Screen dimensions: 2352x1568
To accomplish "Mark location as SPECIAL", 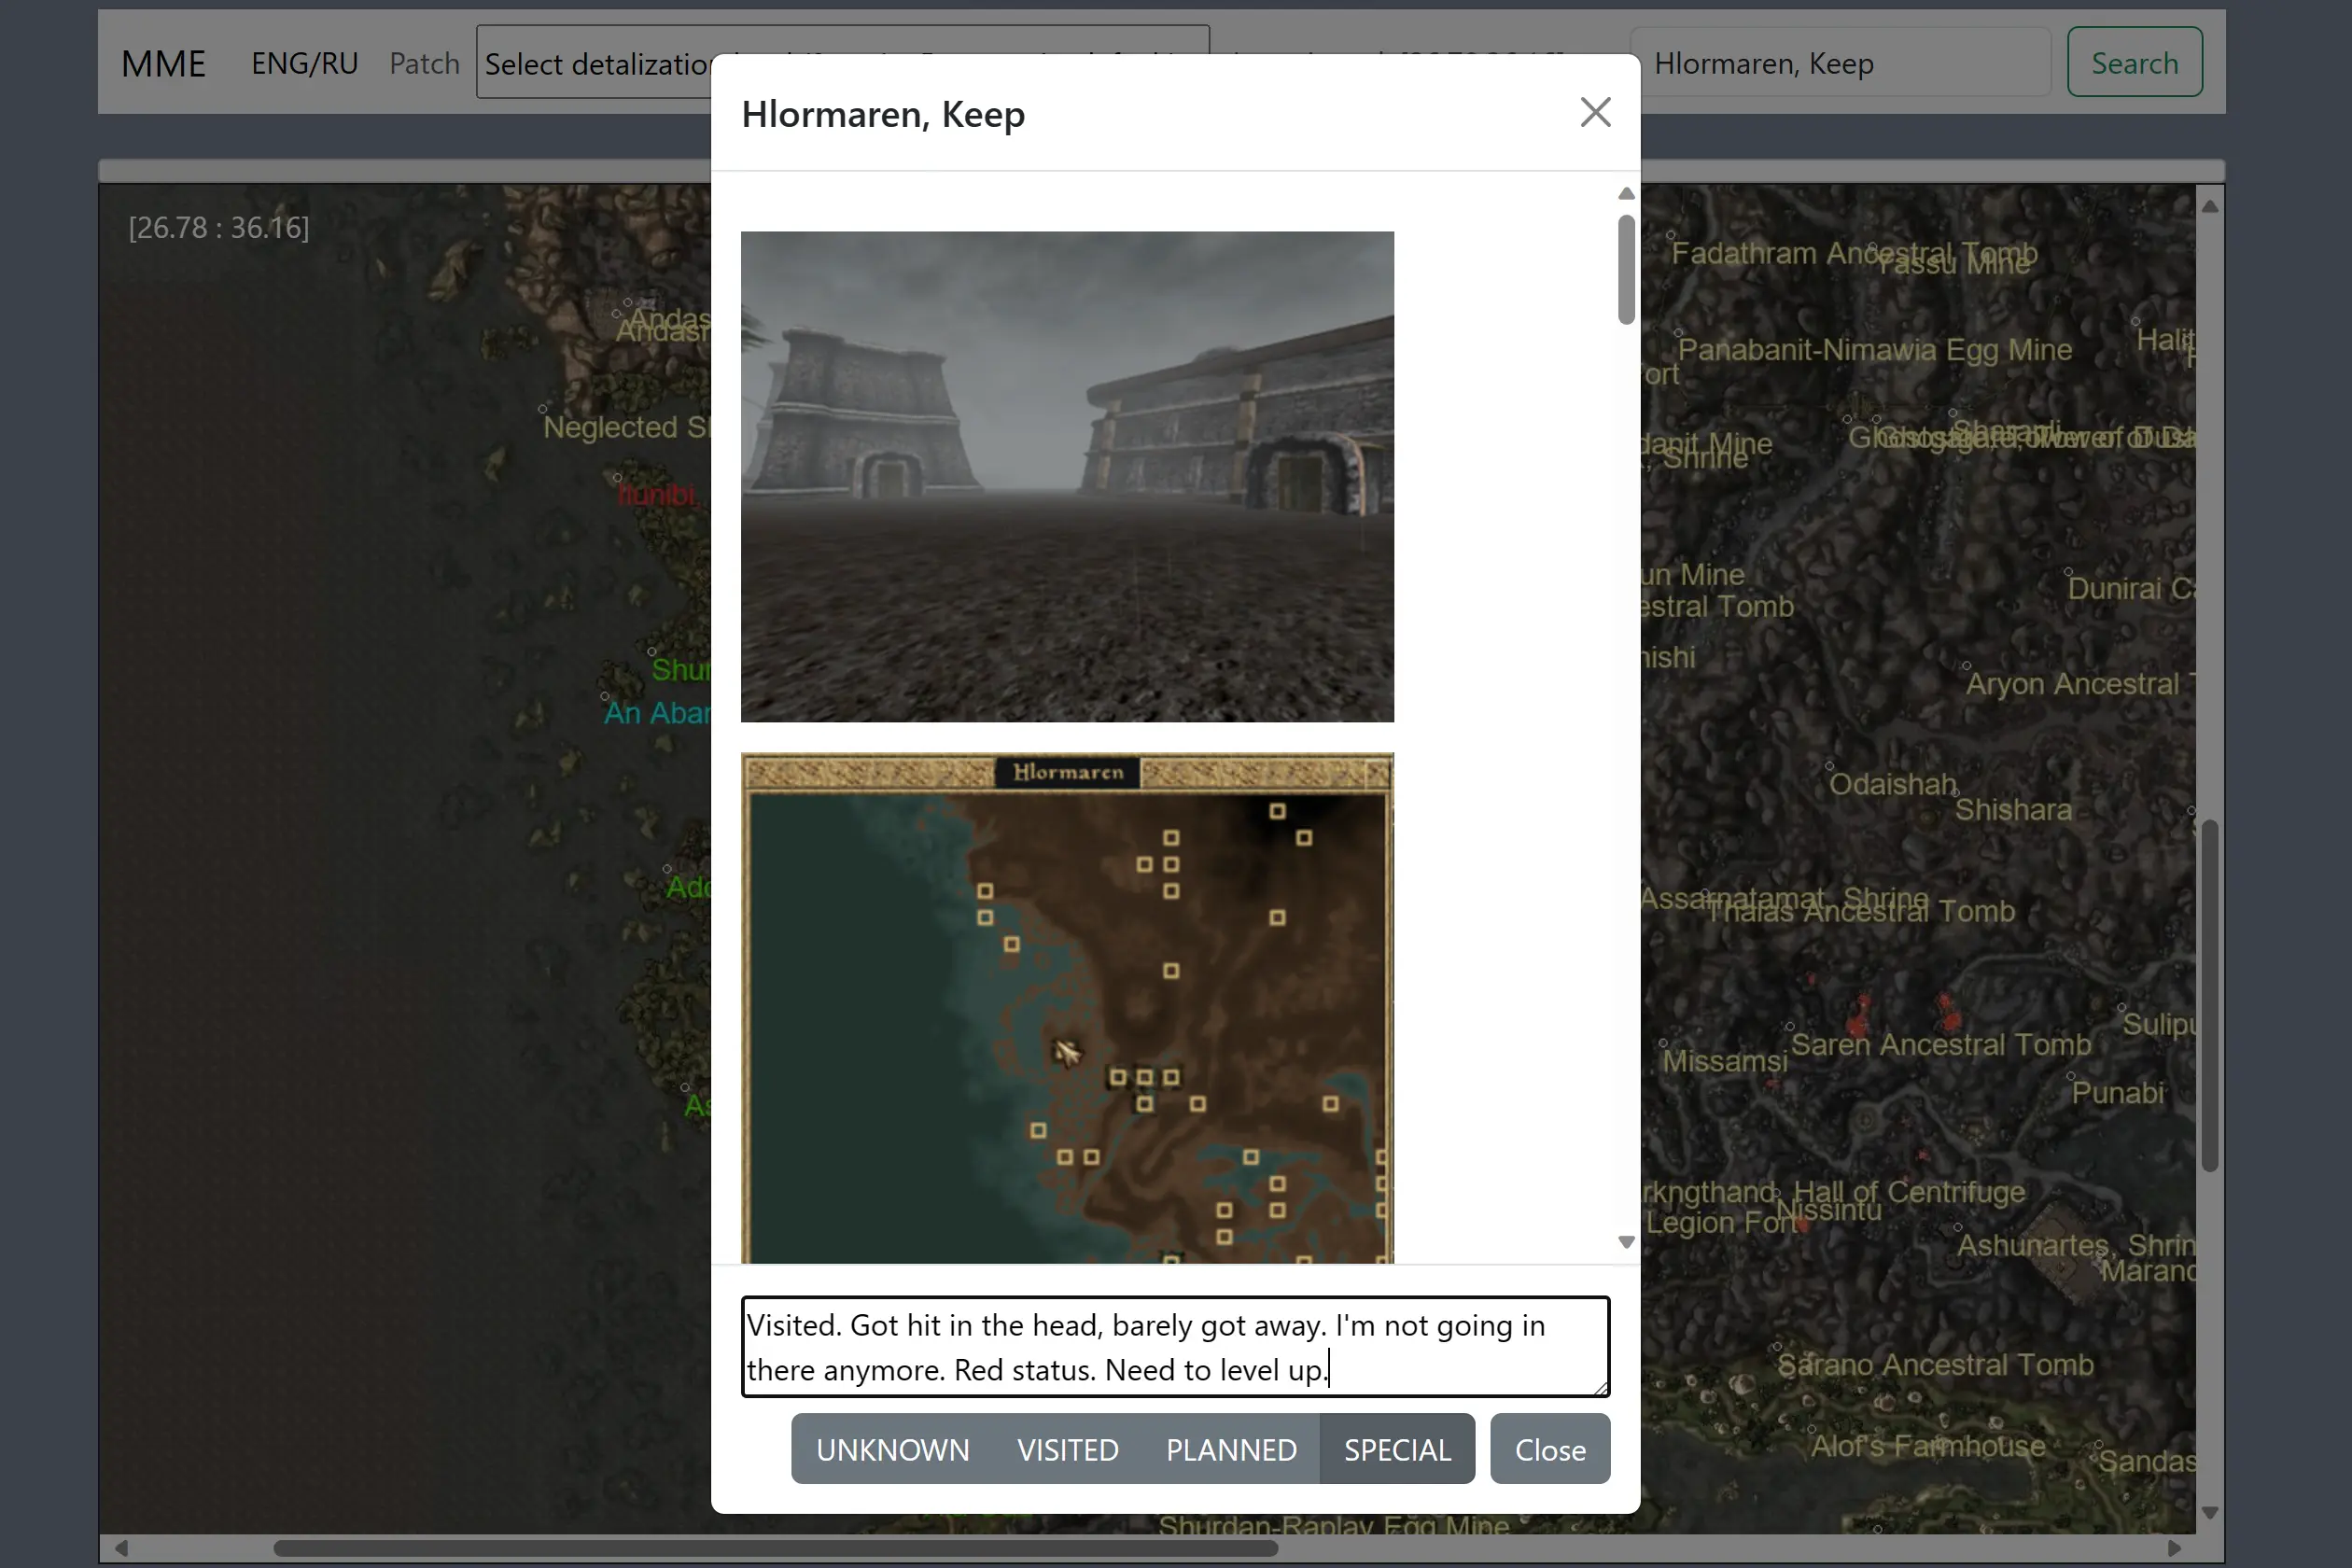I will (x=1397, y=1449).
